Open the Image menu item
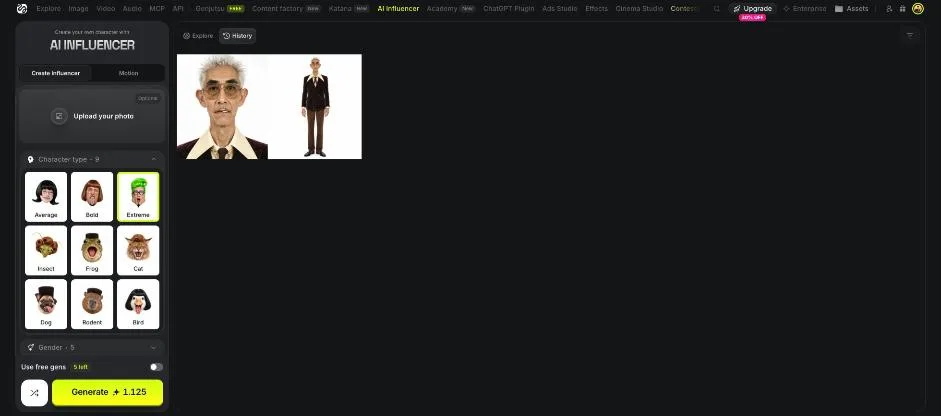Screen dimensions: 941x416 coord(78,8)
